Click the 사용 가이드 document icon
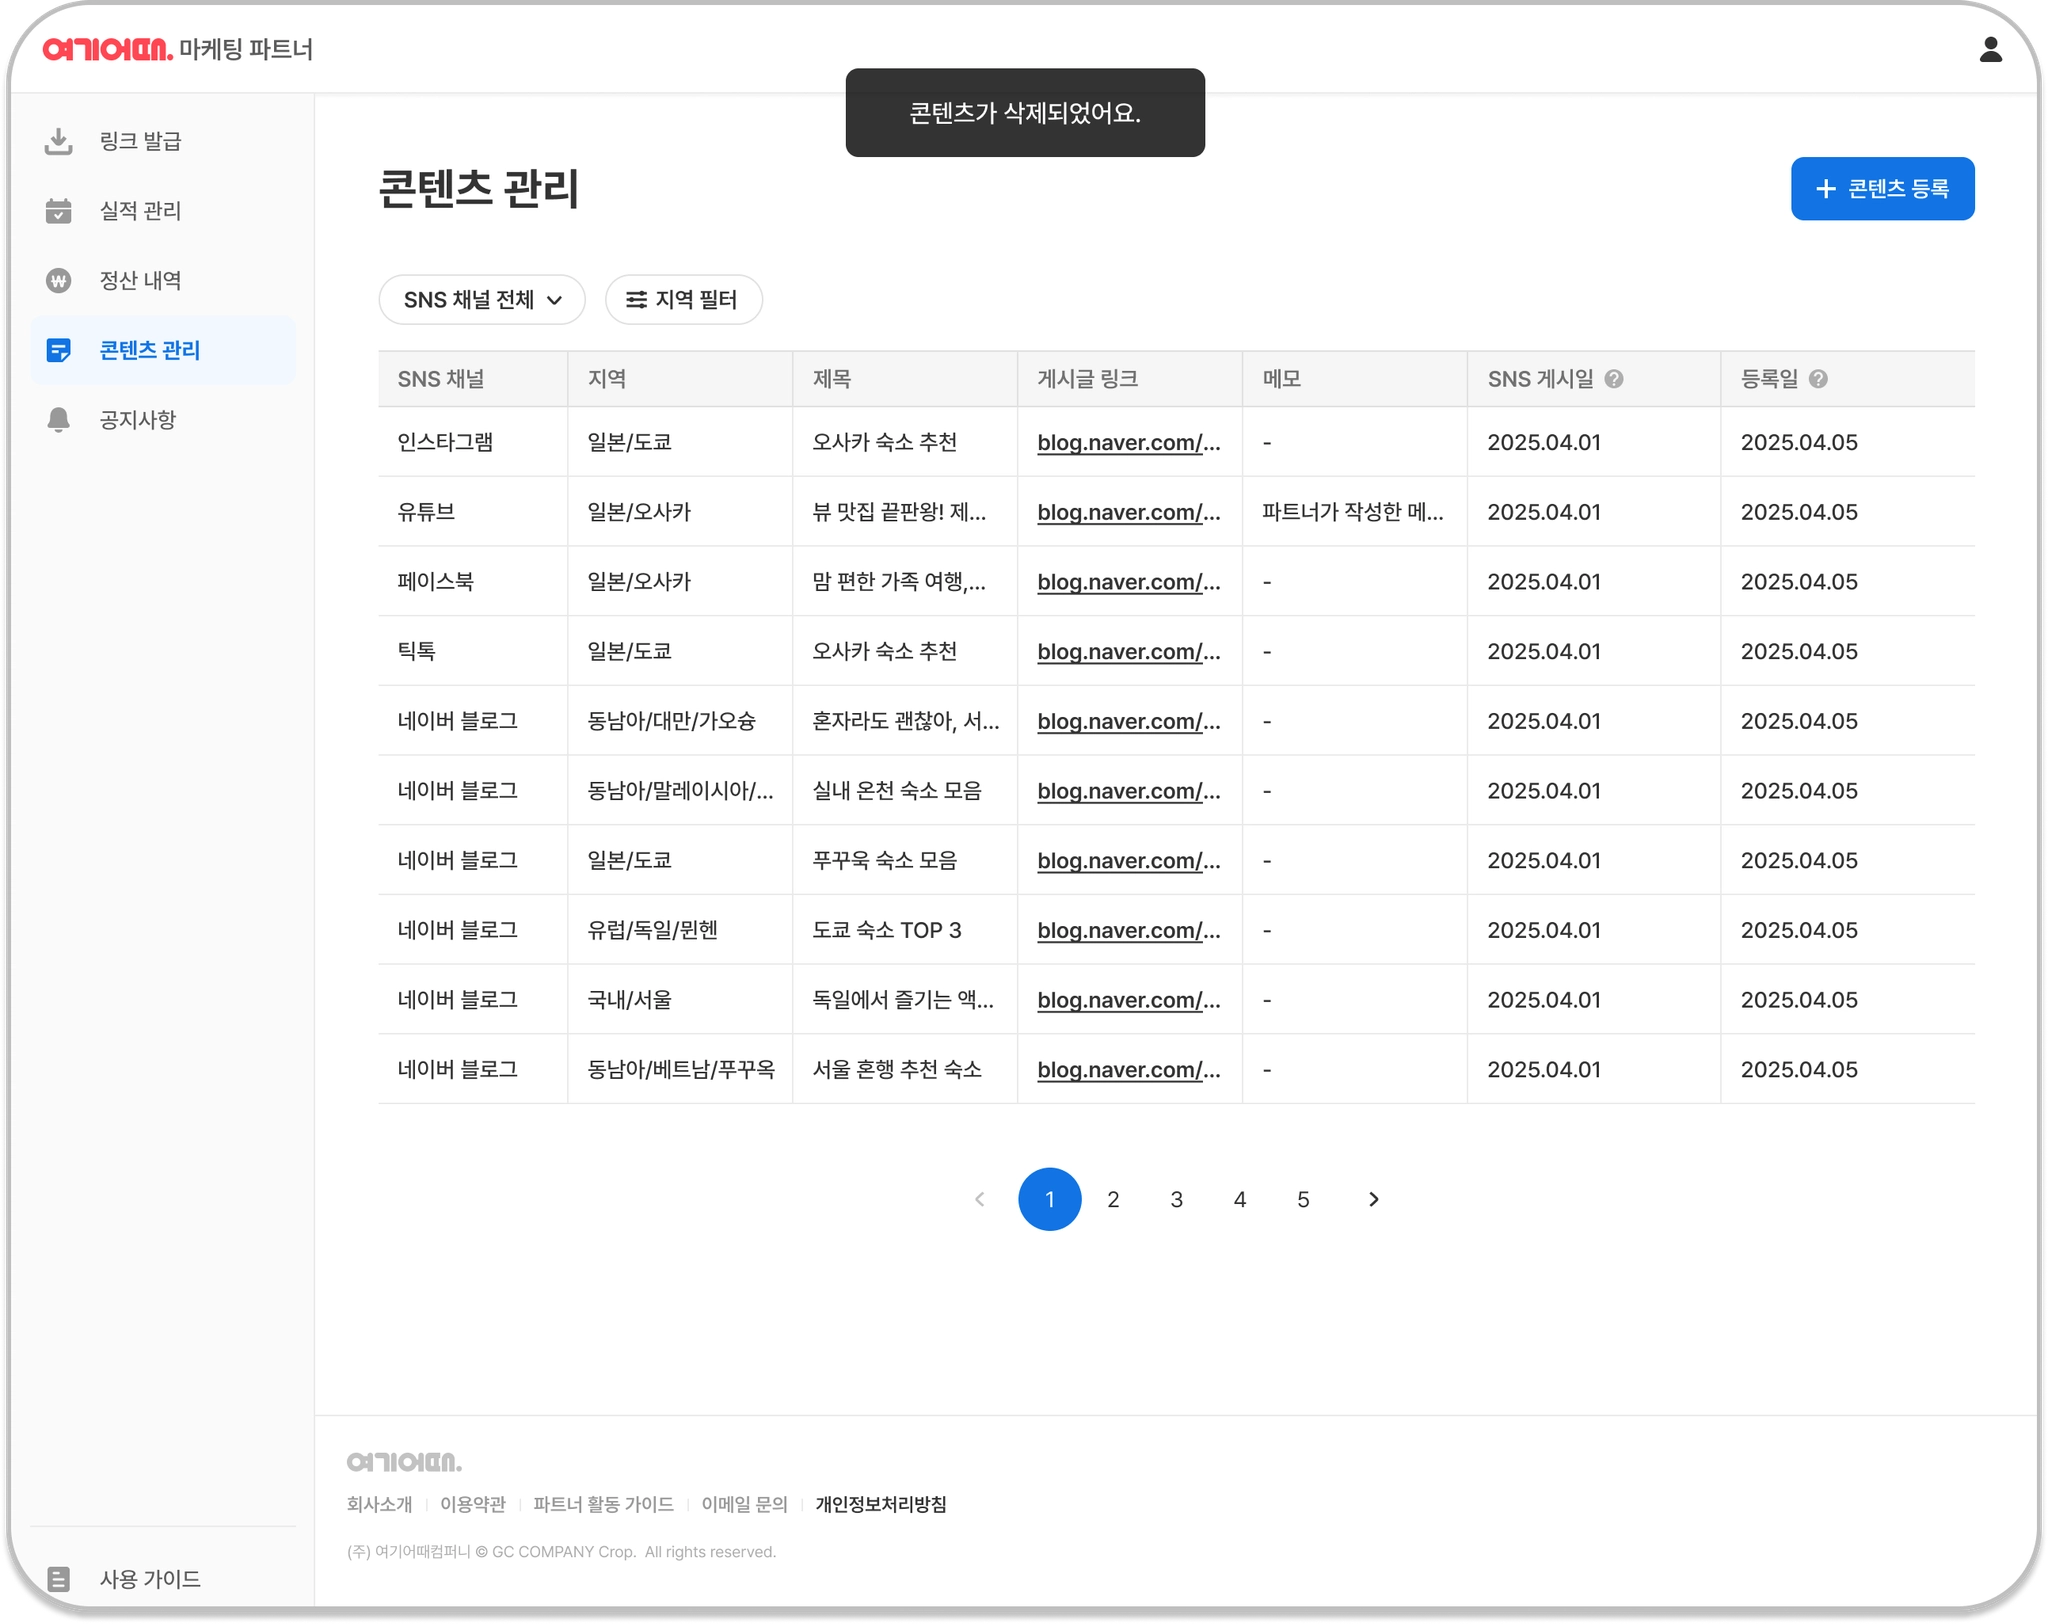This screenshot has height=1624, width=2048. pos(59,1579)
